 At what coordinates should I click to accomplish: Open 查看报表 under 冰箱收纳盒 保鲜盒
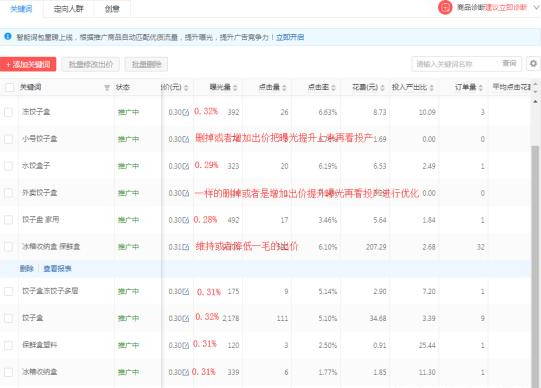(x=57, y=268)
